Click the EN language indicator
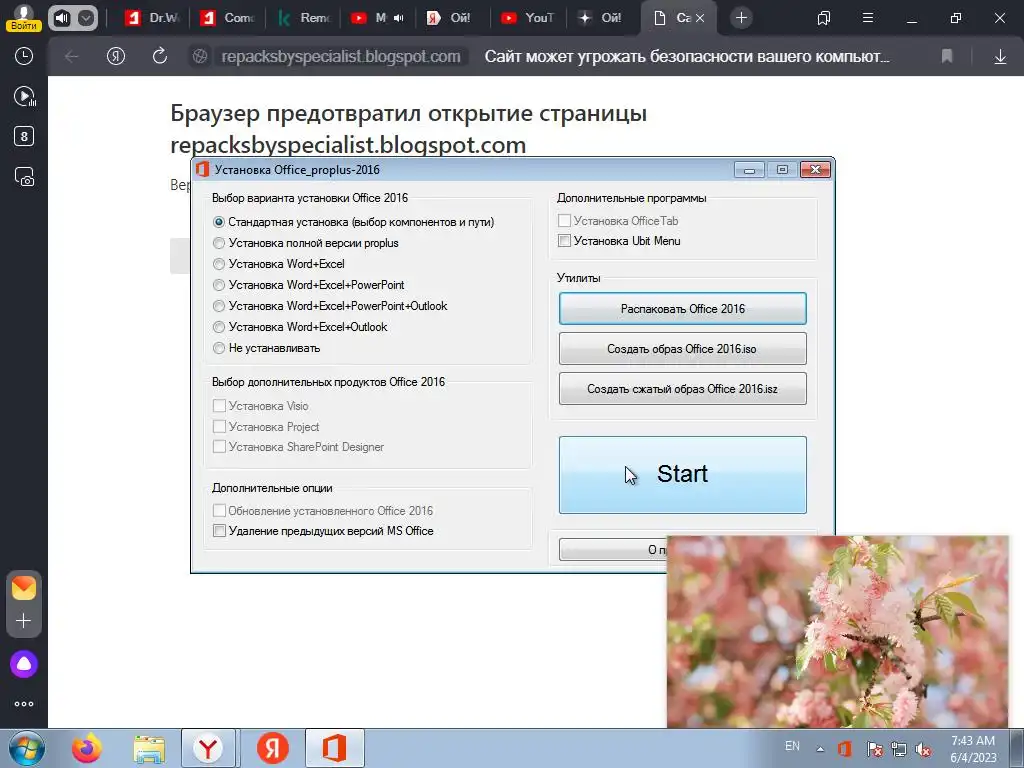Viewport: 1024px width, 768px height. [x=792, y=746]
